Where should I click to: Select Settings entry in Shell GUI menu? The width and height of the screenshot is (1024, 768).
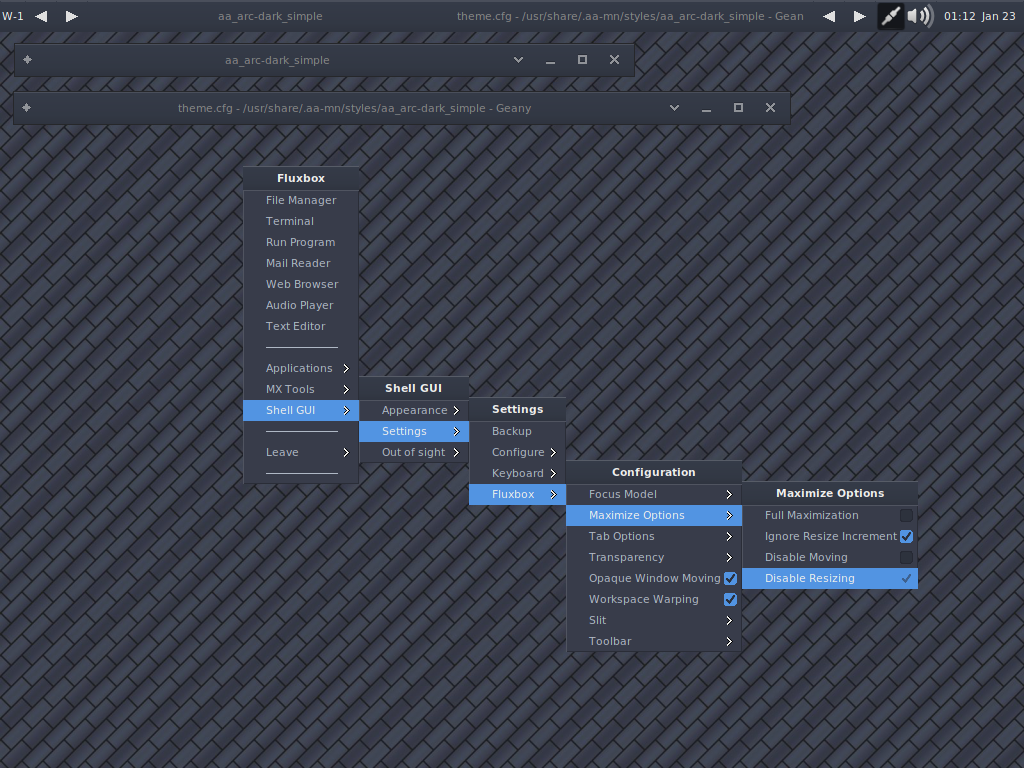tap(414, 431)
